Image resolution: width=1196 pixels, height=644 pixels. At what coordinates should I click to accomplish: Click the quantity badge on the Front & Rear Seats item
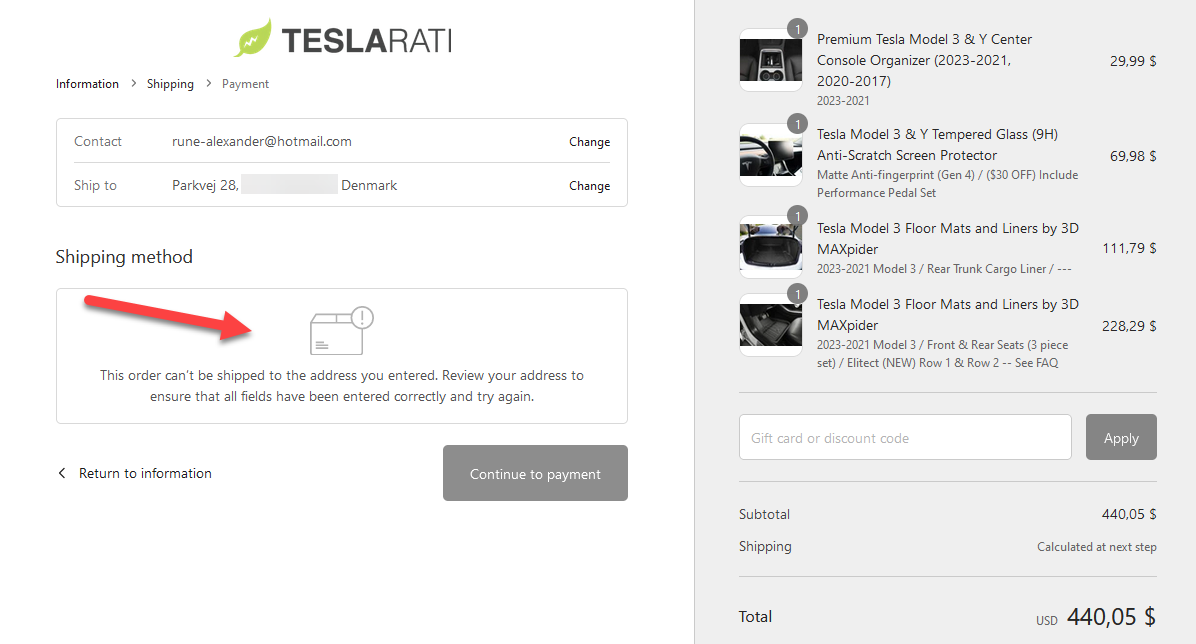pos(797,295)
